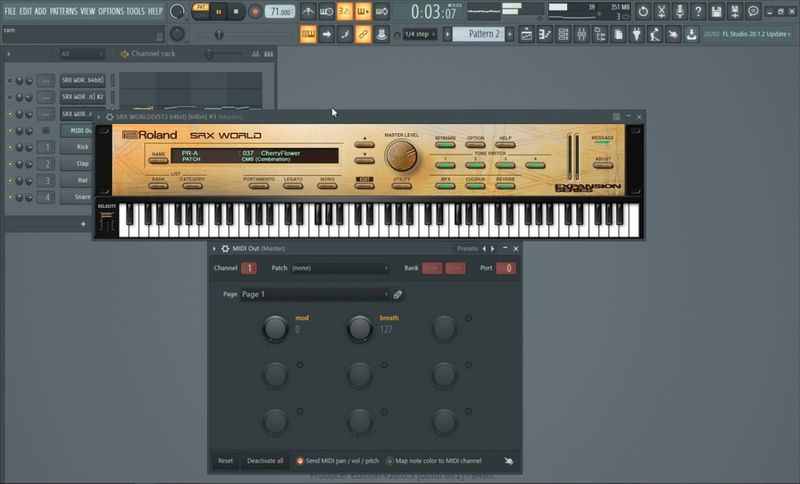This screenshot has height=484, width=800.
Task: Click the breath knob in MIDI Out
Action: (x=360, y=328)
